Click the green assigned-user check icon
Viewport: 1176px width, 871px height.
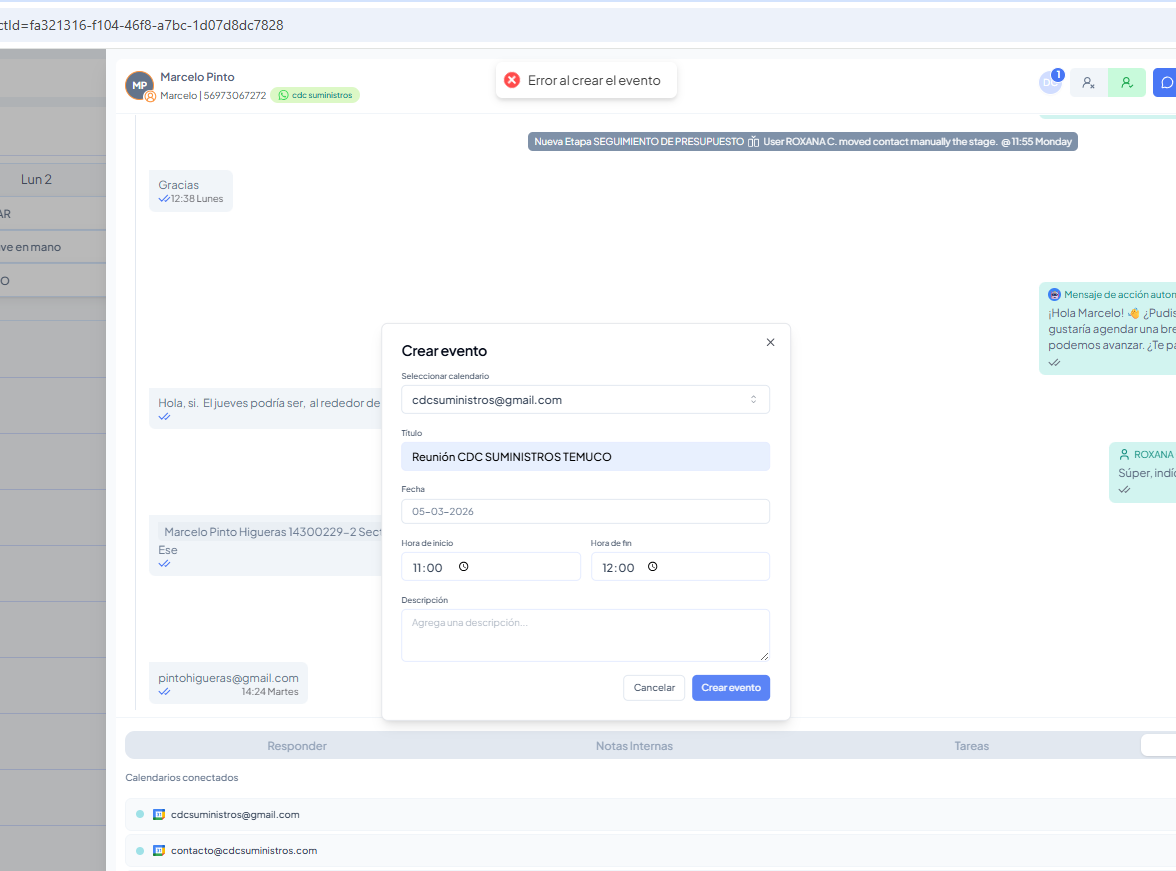(x=1127, y=83)
